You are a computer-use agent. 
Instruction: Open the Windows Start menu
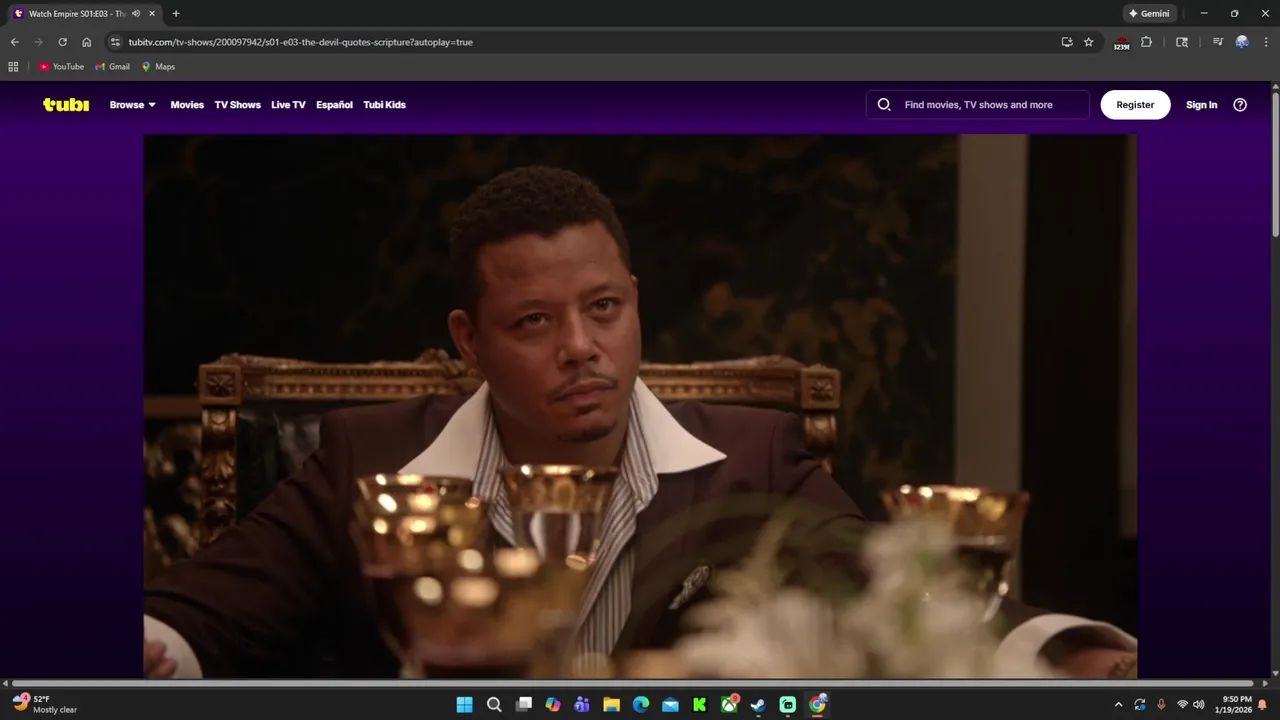tap(465, 704)
